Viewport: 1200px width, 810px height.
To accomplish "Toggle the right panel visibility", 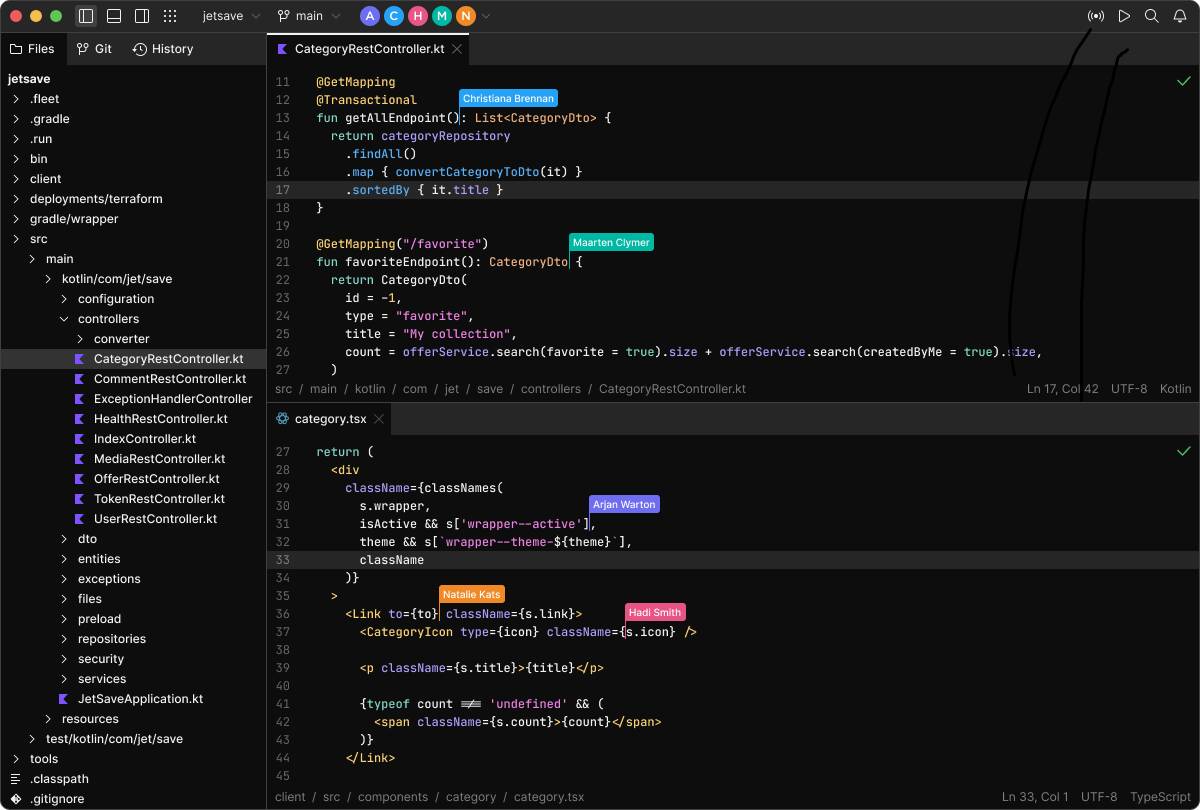I will [141, 16].
